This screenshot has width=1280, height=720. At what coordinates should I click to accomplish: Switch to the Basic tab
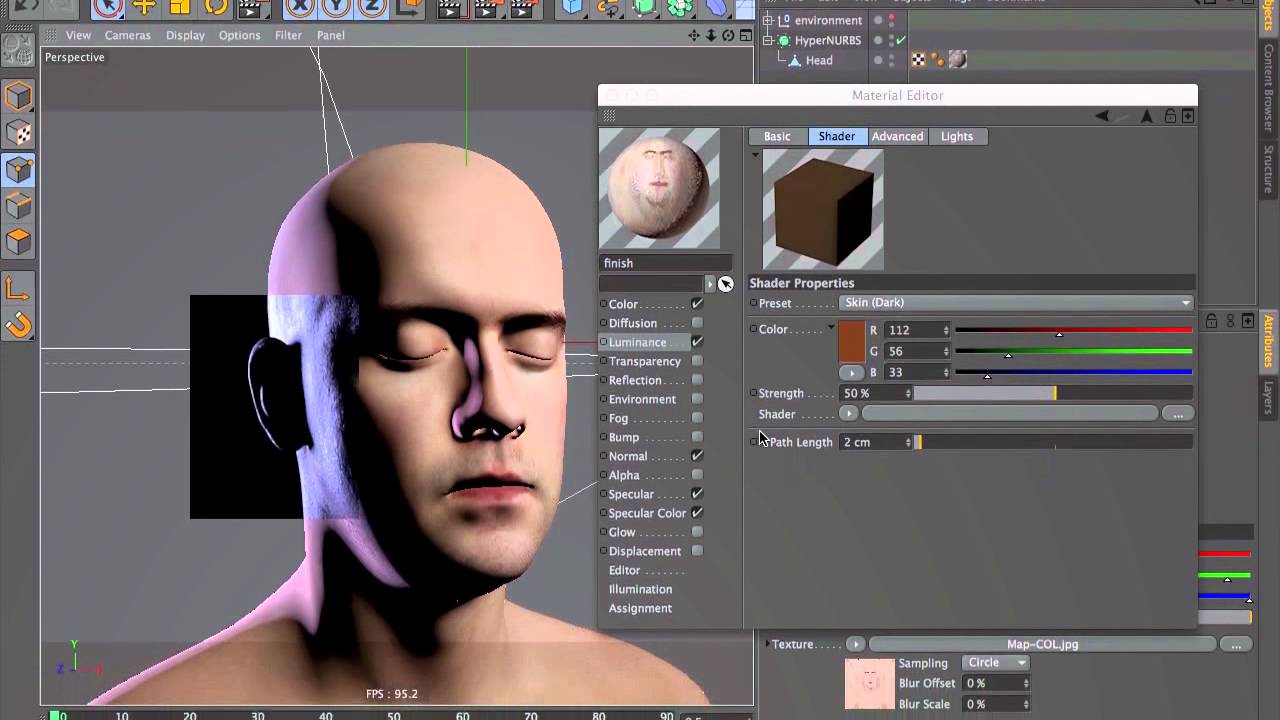point(777,136)
